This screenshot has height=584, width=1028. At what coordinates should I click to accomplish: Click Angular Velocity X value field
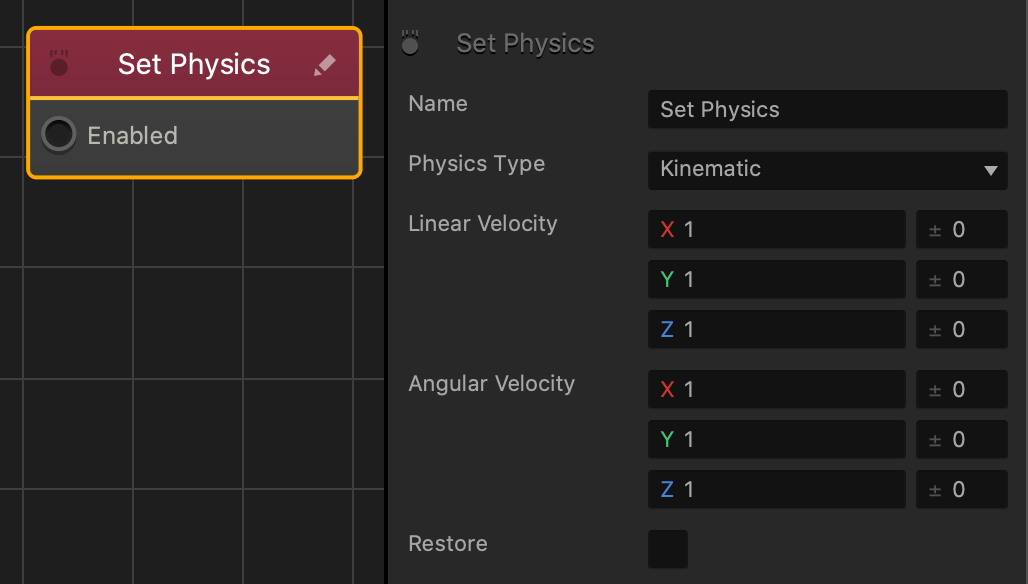(776, 389)
